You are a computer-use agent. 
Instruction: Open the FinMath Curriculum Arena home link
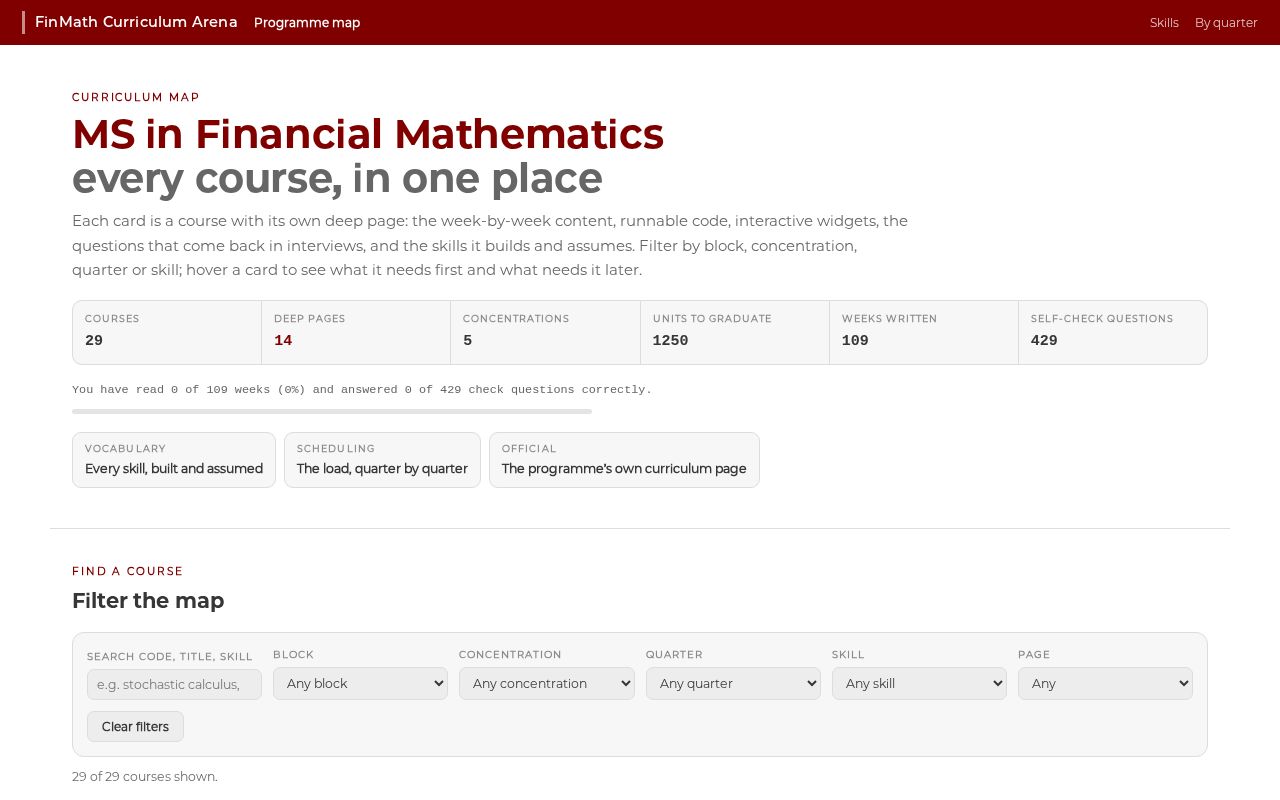point(136,22)
